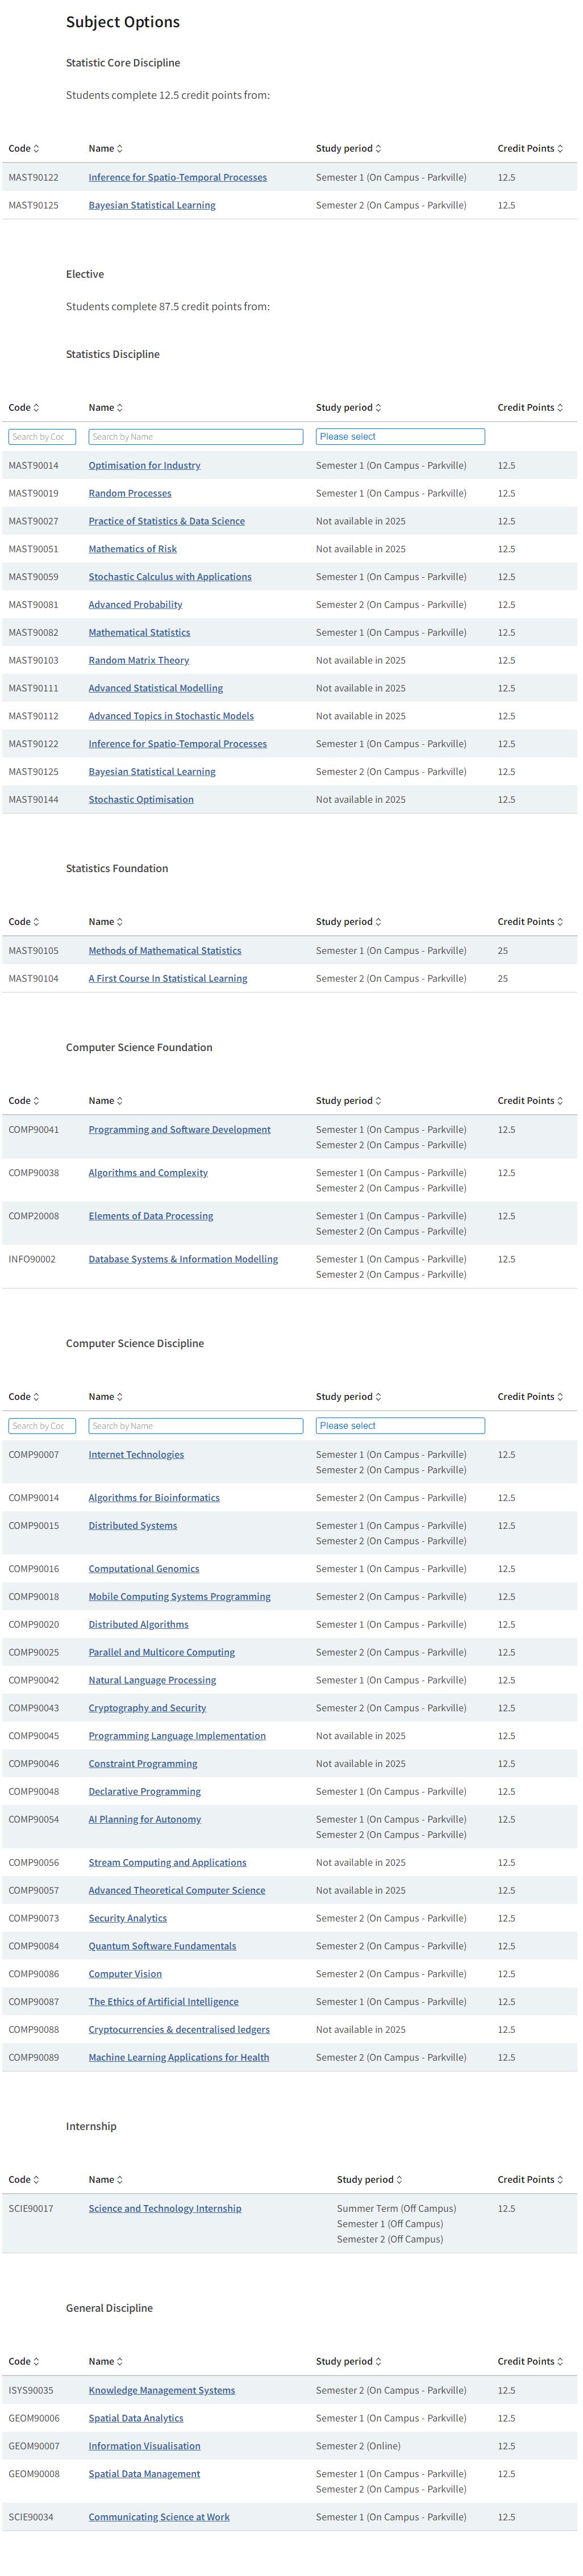Sort Statistics Foundation table by Name
The width and height of the screenshot is (583, 2576).
tap(105, 922)
